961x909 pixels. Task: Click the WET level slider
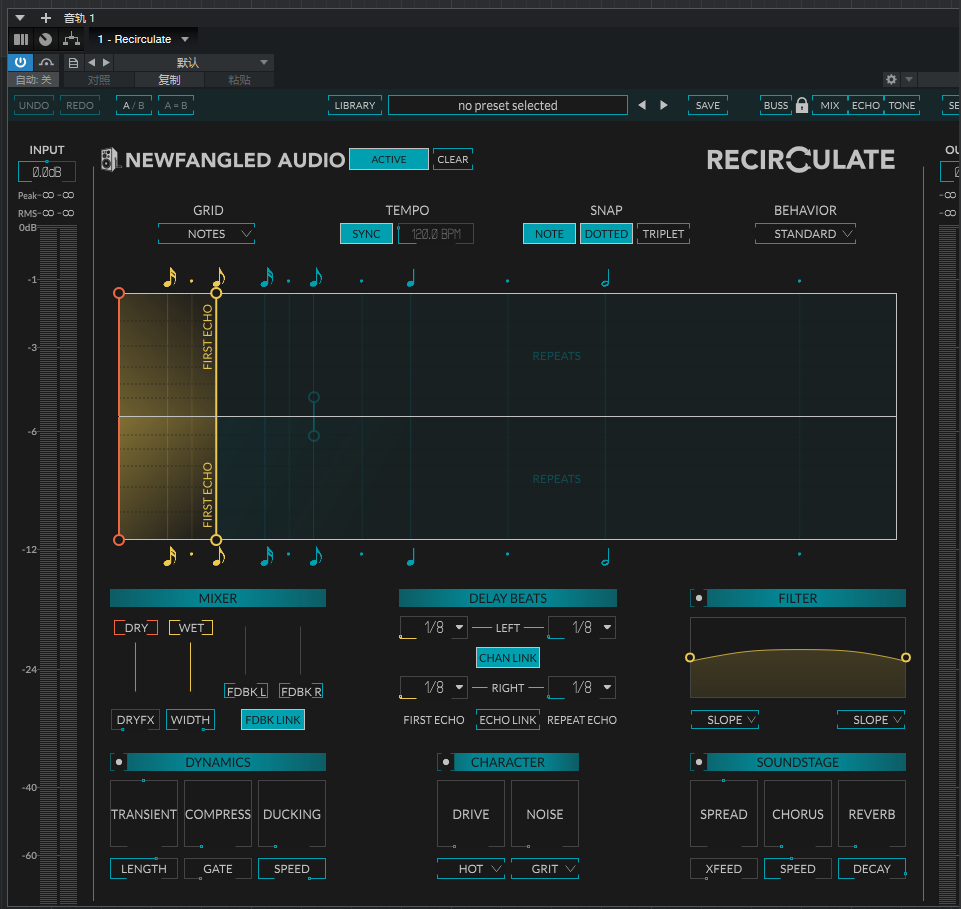click(x=191, y=667)
